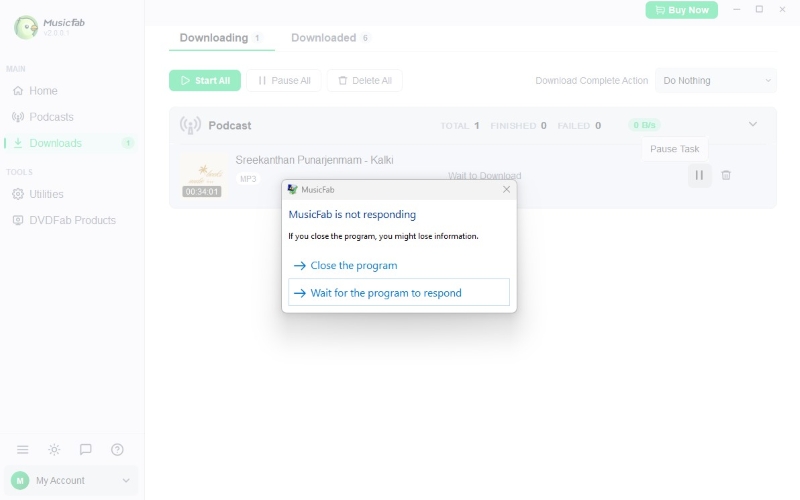Click the MusicFab parrot logo
The height and width of the screenshot is (500, 800).
tap(26, 27)
